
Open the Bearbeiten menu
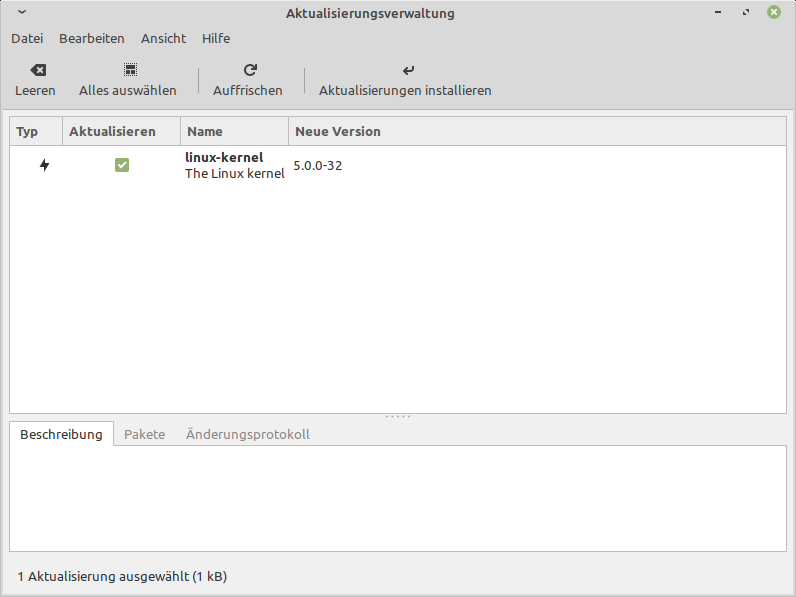92,39
